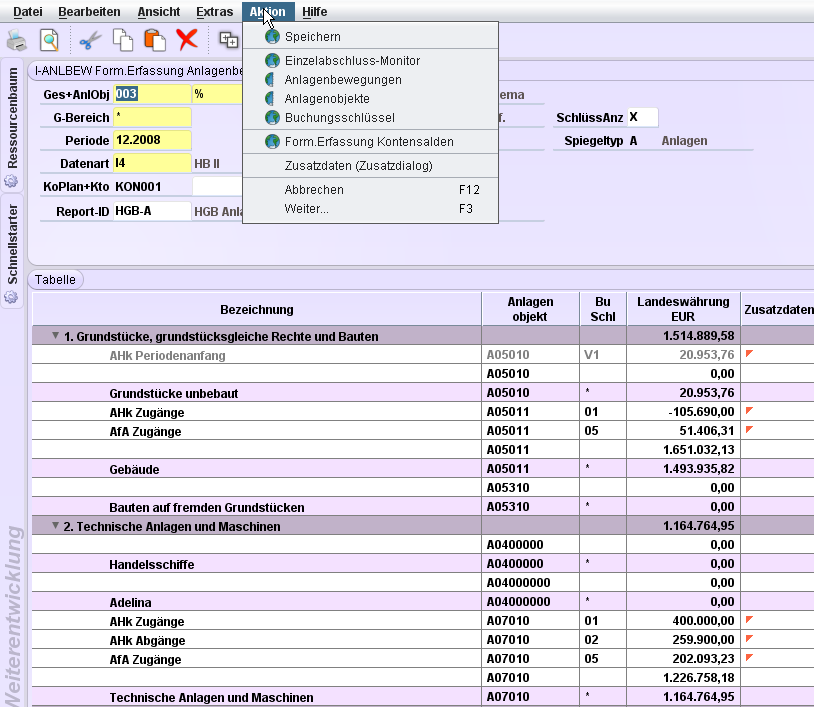The width and height of the screenshot is (814, 707).
Task: Click the Landeswährung EUR column header
Action: click(x=683, y=309)
